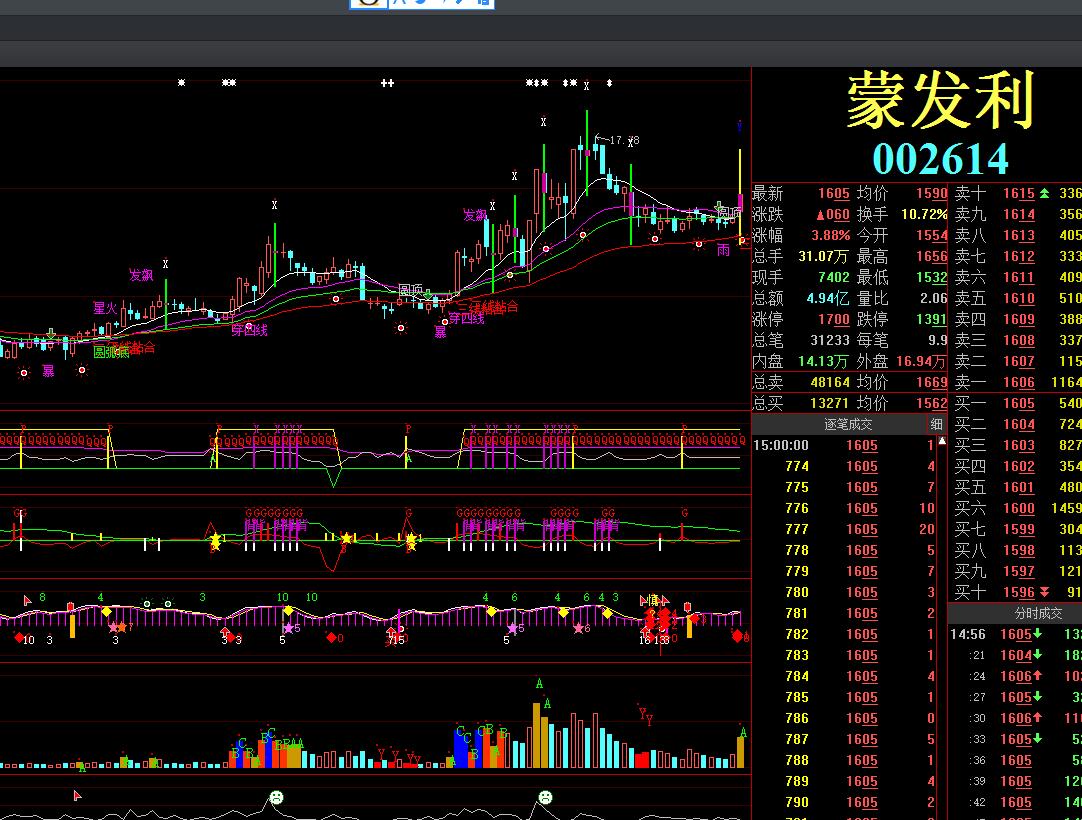Click the 最低 value 1532
The image size is (1082, 820).
pos(932,277)
